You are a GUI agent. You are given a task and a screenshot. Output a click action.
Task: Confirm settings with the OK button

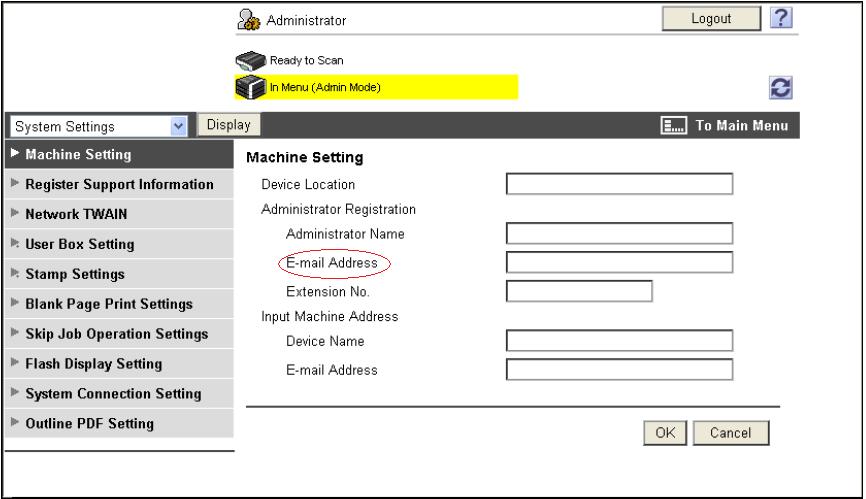coord(665,433)
